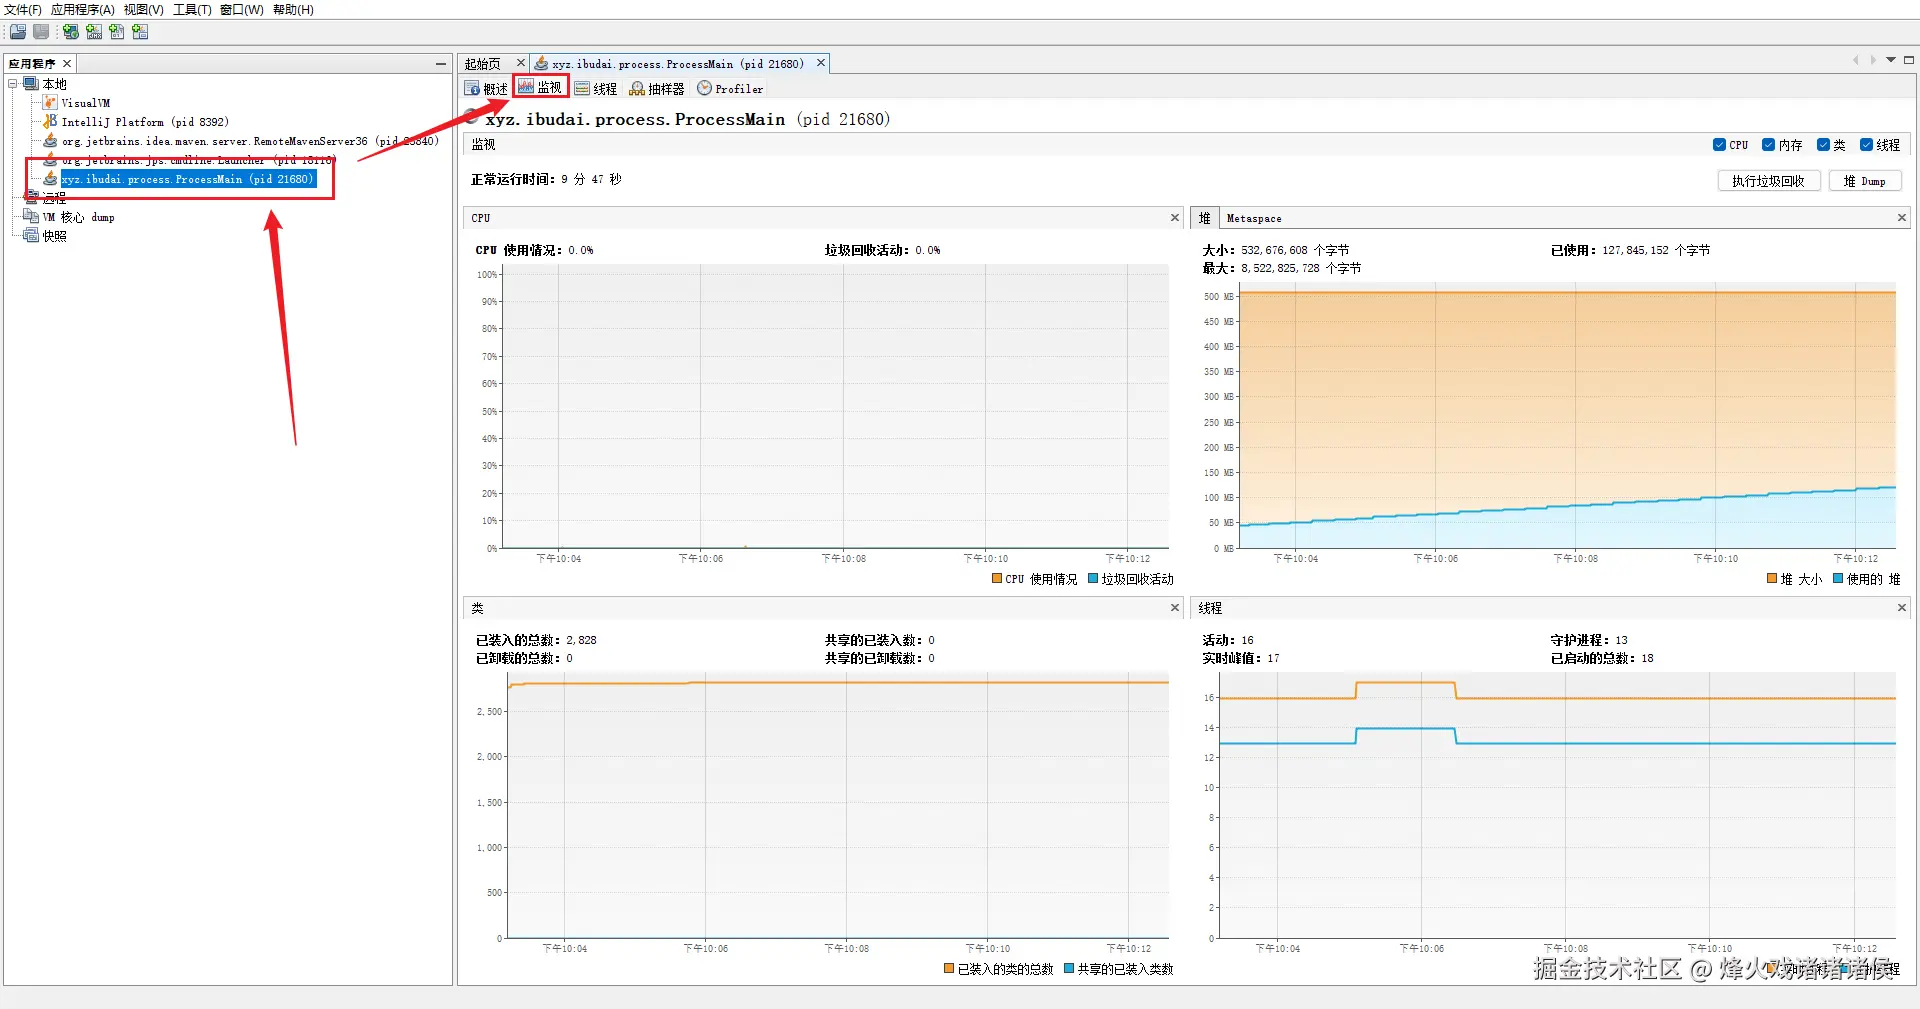The image size is (1920, 1009).
Task: Hide the 堆 memory chart panel
Action: click(x=1902, y=218)
